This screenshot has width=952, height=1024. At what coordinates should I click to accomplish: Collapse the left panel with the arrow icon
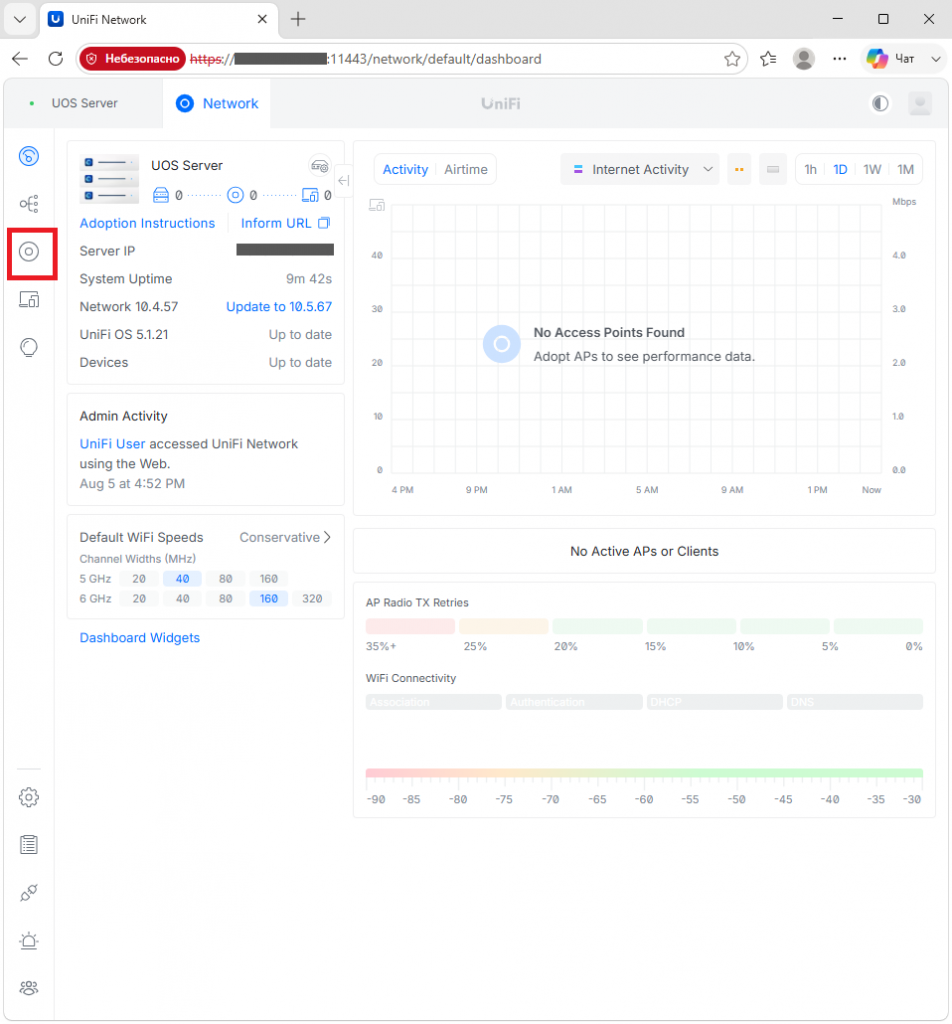[343, 180]
